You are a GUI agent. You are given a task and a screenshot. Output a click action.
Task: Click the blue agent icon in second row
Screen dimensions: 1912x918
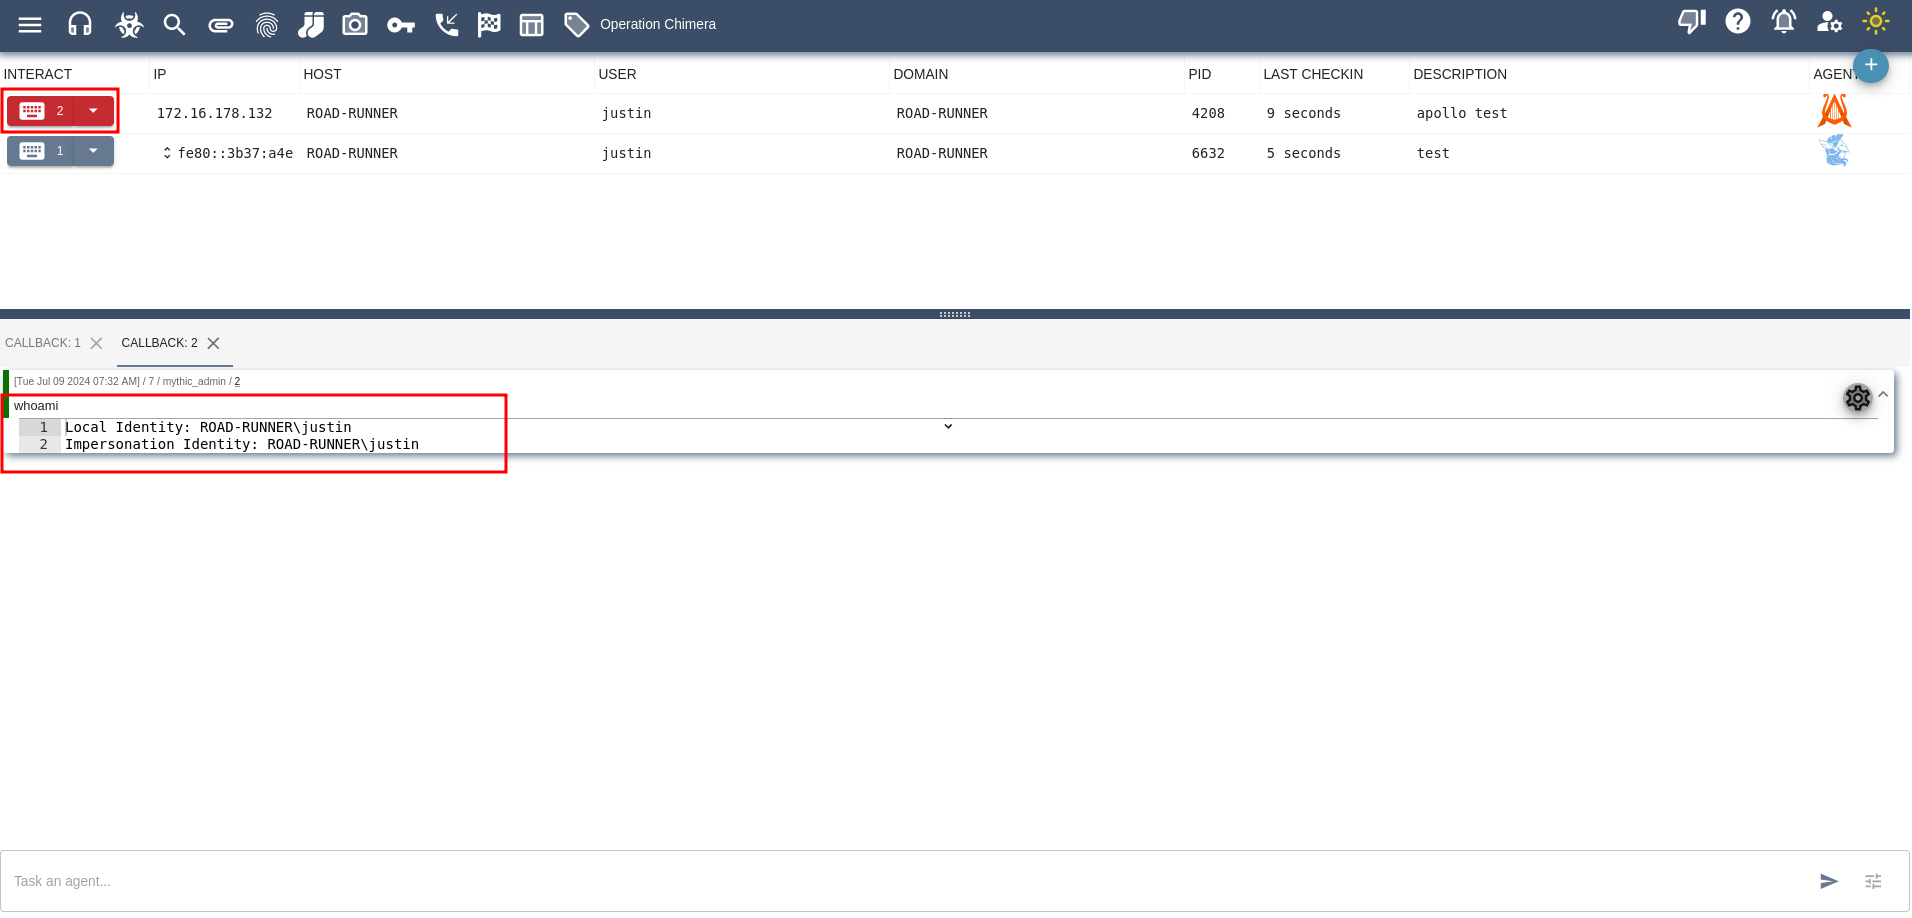(1834, 151)
